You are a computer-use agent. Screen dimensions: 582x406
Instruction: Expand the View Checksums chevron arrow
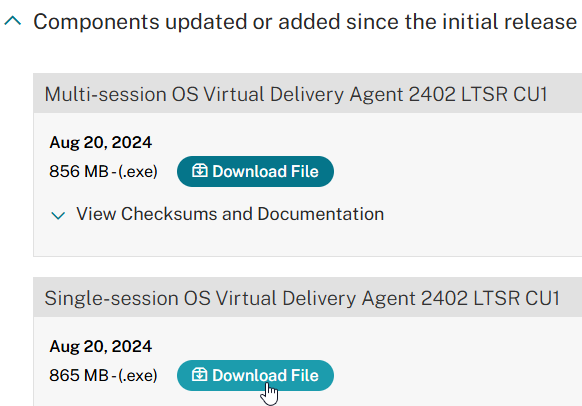58,215
